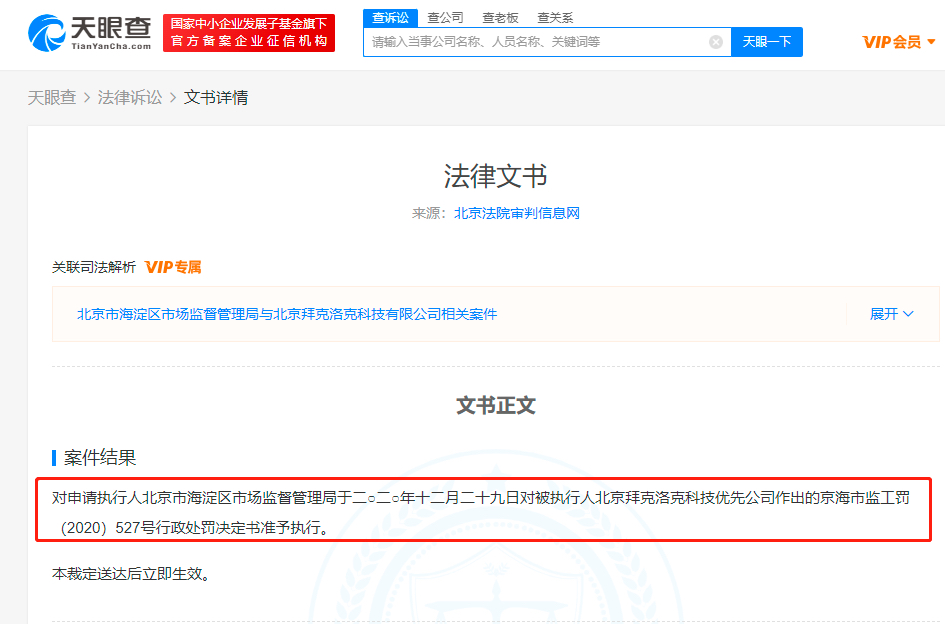Image resolution: width=945 pixels, height=624 pixels.
Task: Open the related case link for 北京拜克洛克科技有限公司
Action: coord(287,314)
